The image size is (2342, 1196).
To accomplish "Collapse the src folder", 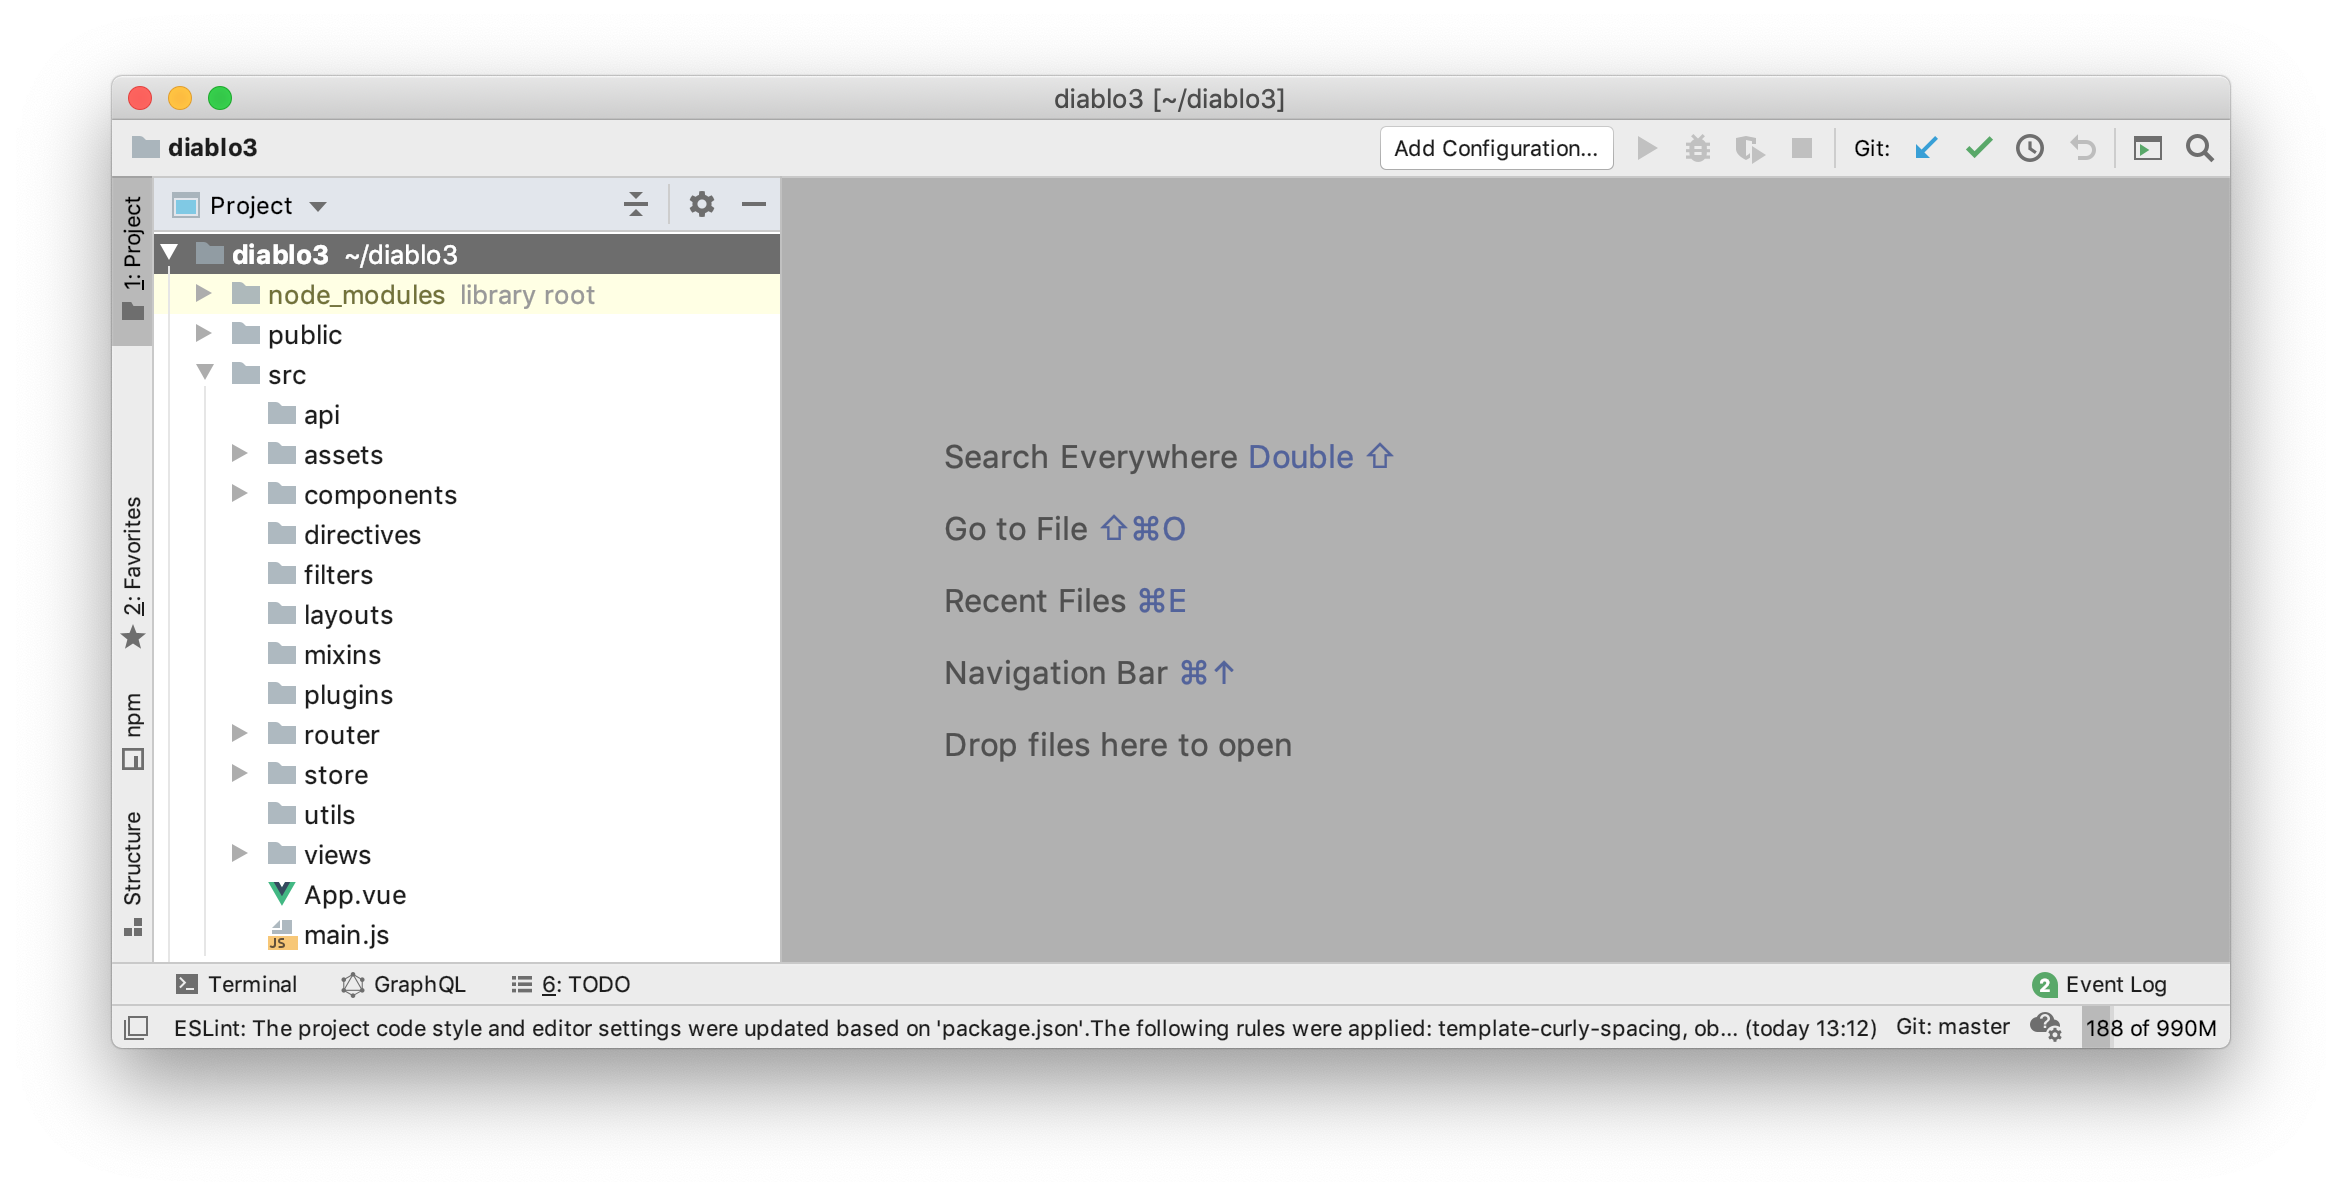I will tap(205, 373).
